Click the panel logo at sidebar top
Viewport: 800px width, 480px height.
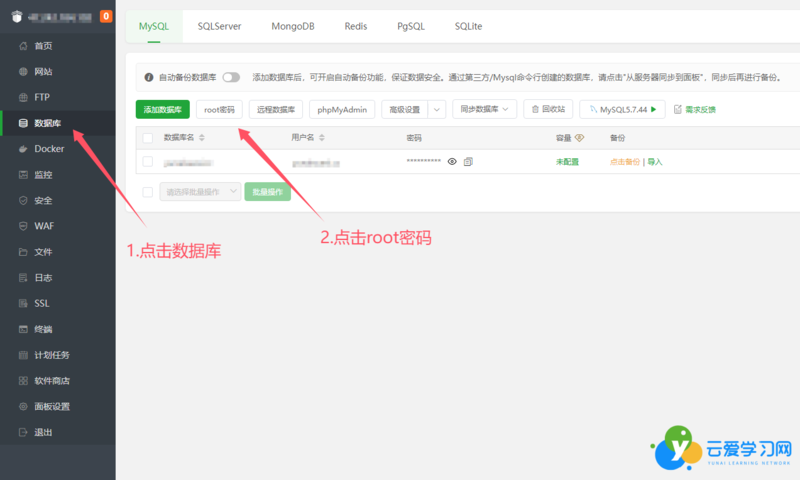tap(17, 17)
